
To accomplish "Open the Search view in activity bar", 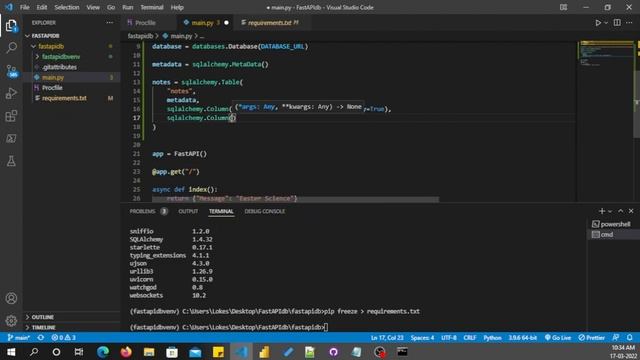I will (x=11, y=48).
